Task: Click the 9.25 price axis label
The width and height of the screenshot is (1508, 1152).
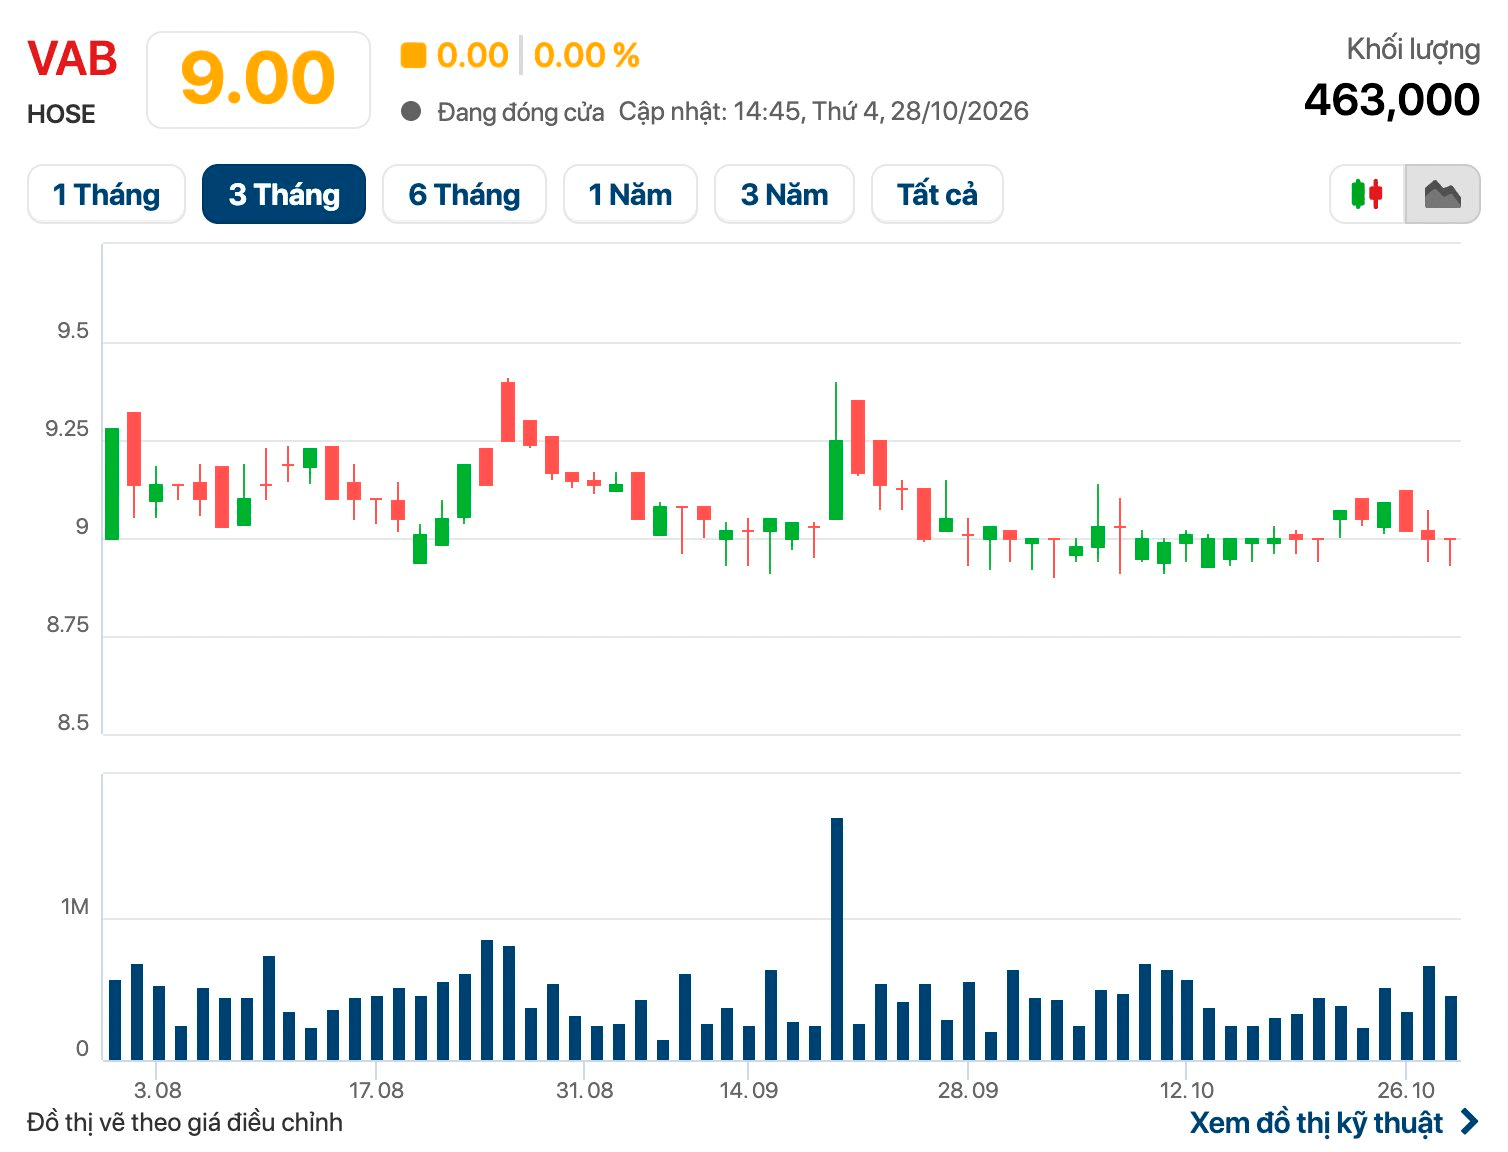Action: 67,429
